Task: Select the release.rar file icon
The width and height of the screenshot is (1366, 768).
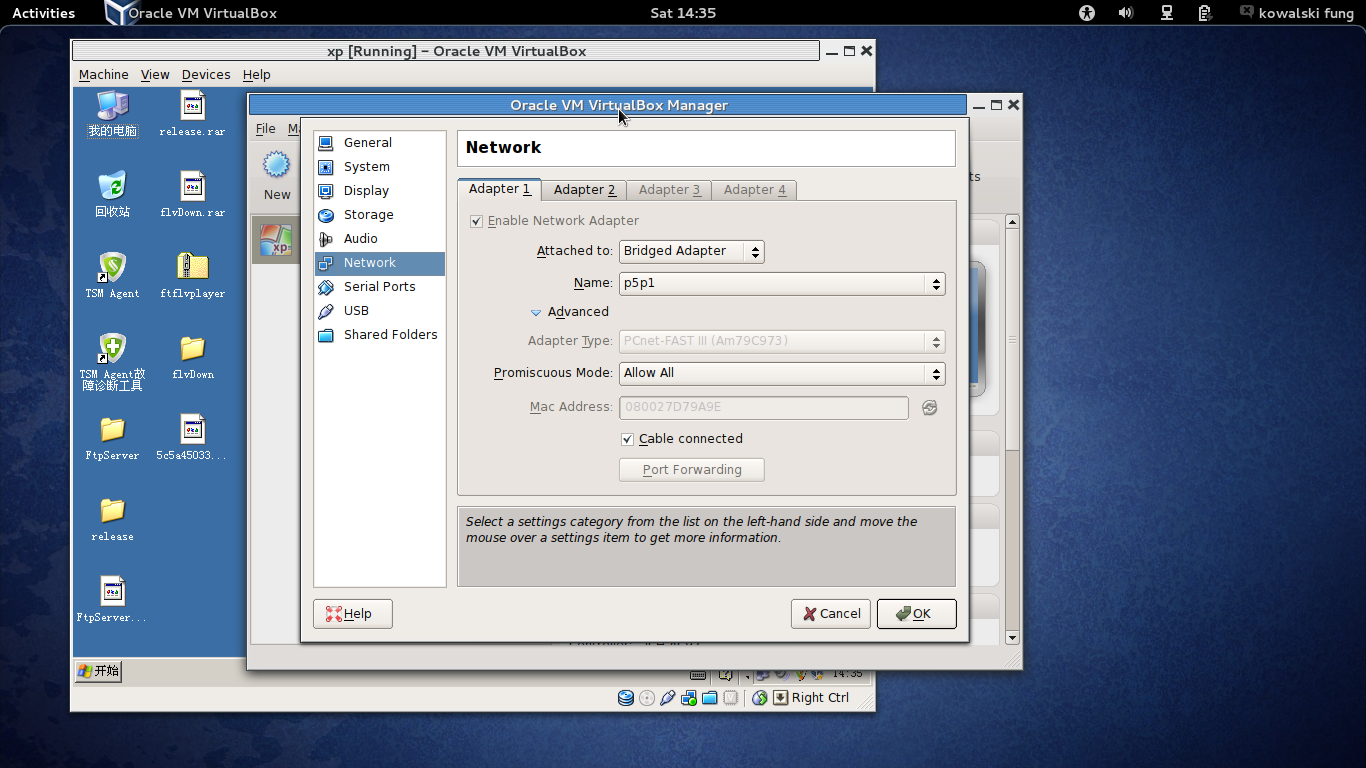Action: [192, 113]
